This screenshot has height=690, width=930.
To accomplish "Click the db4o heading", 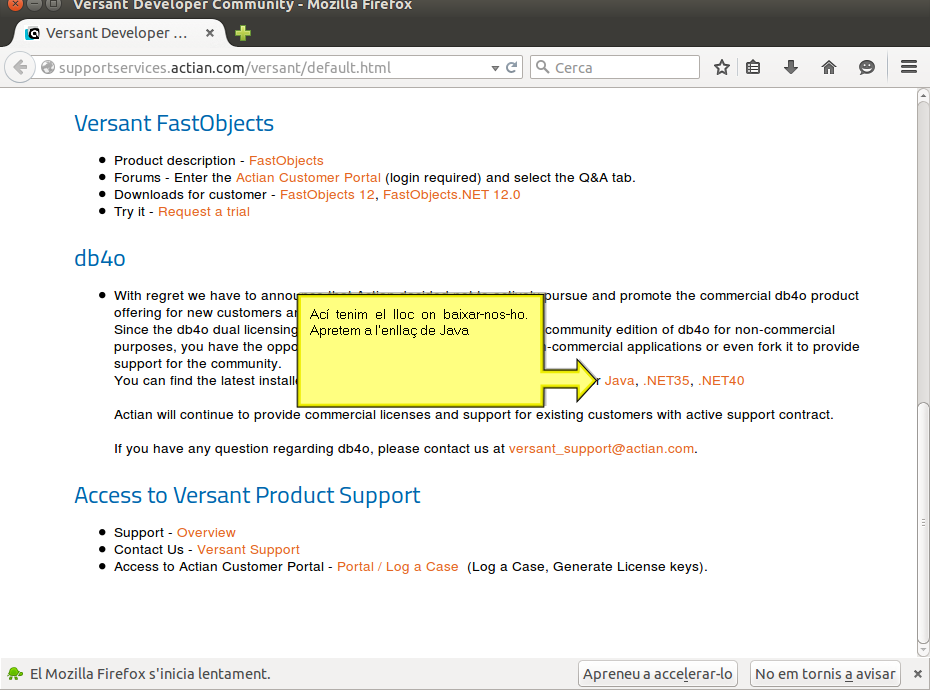I will (x=100, y=259).
